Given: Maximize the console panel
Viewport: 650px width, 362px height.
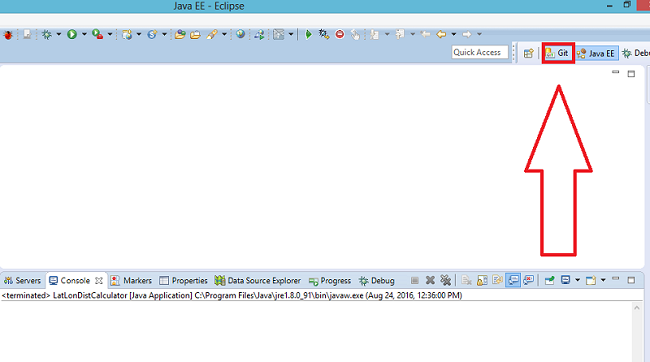Looking at the screenshot, I should coord(631,281).
